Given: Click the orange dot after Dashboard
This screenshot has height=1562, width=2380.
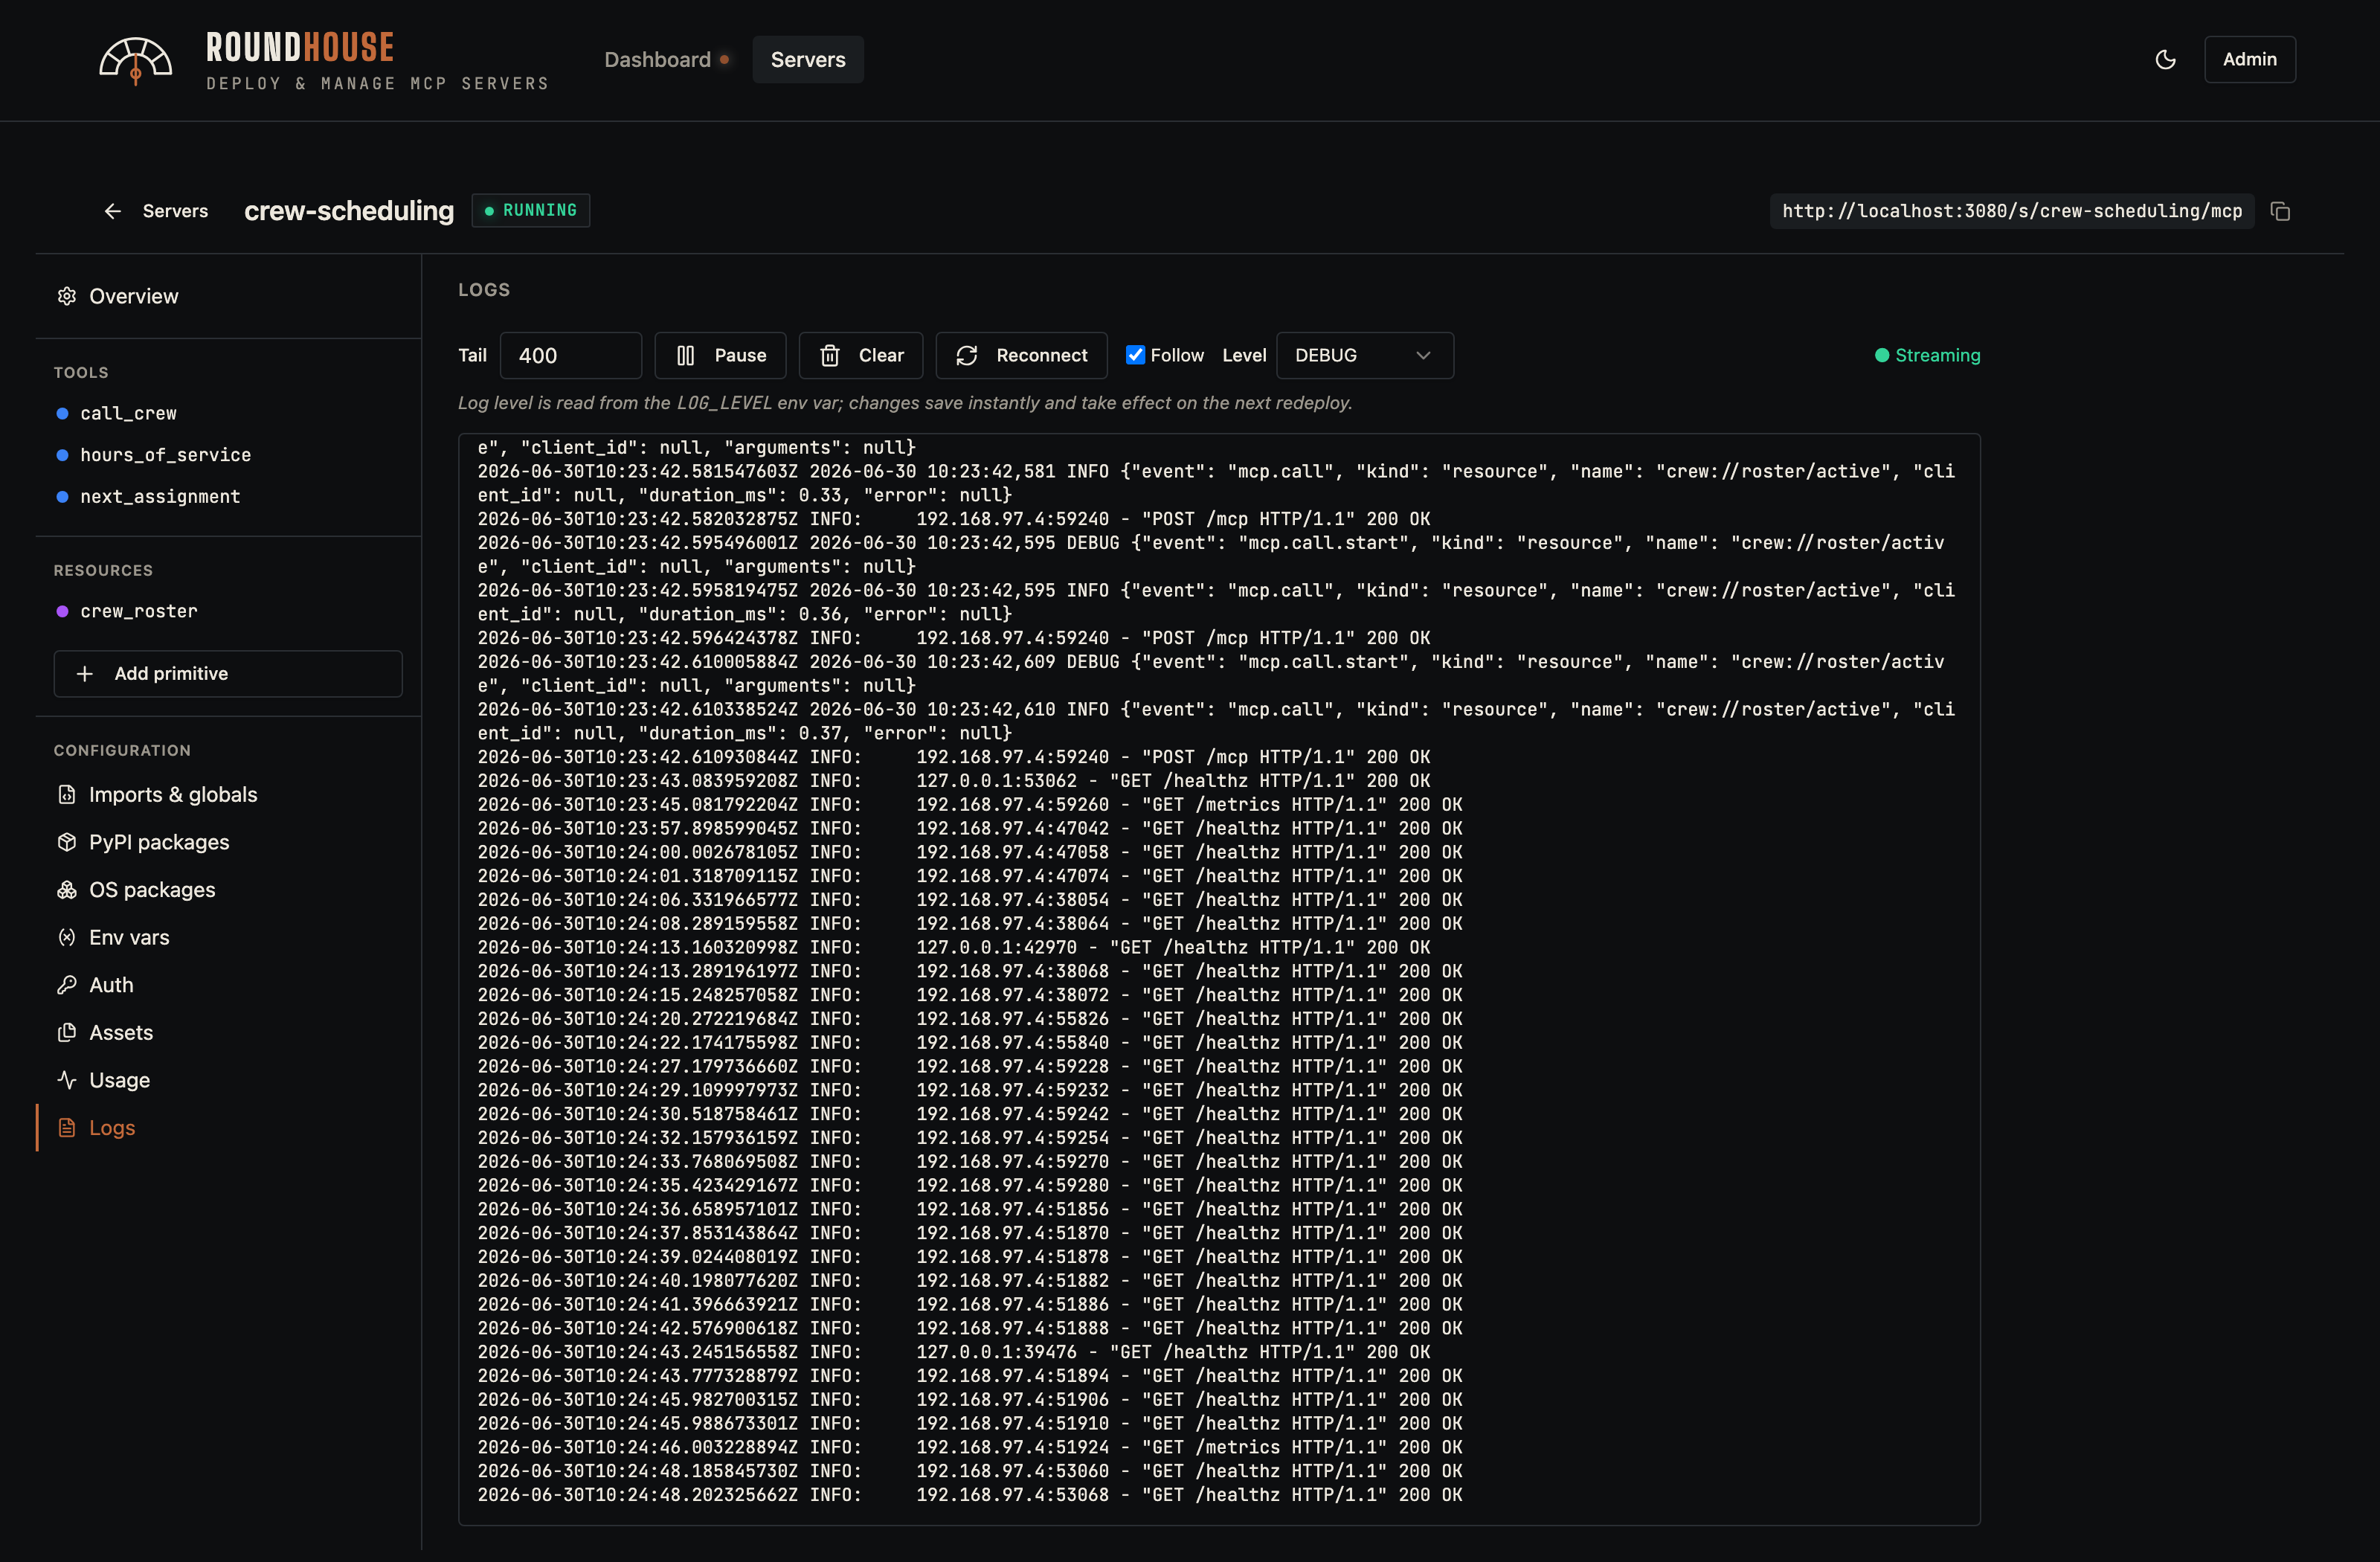Looking at the screenshot, I should coord(725,60).
